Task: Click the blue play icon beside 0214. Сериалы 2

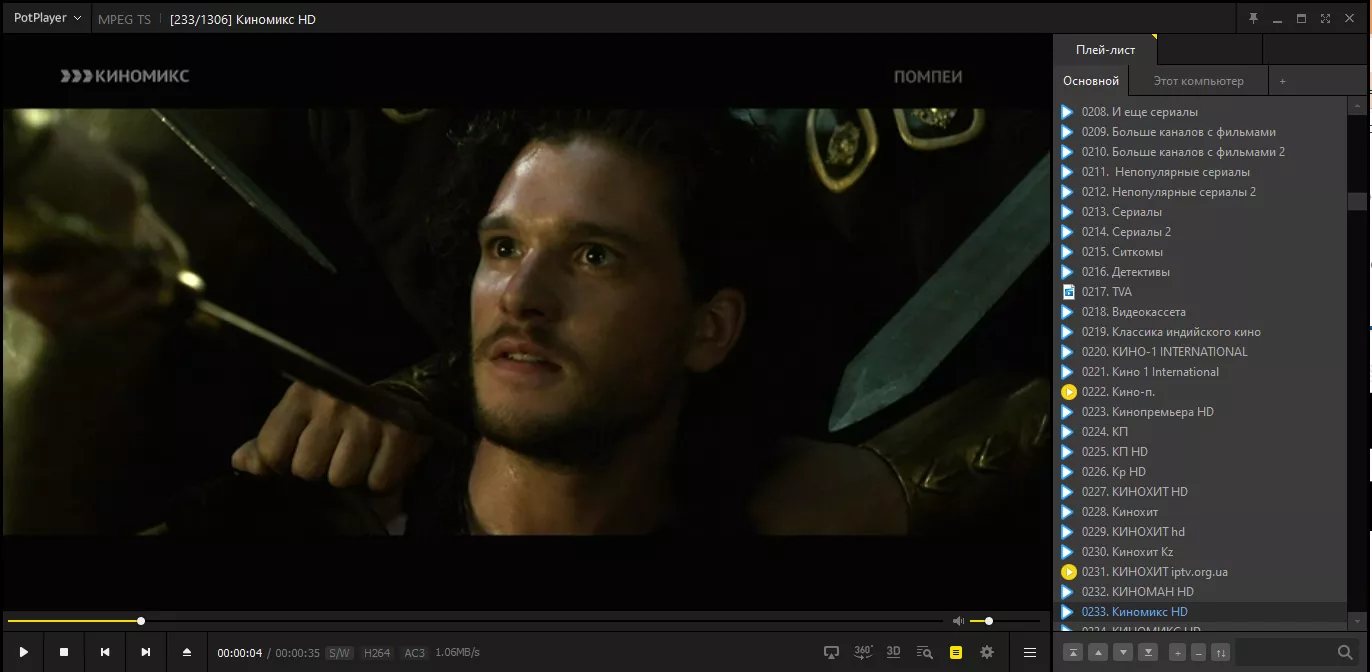Action: [1068, 232]
